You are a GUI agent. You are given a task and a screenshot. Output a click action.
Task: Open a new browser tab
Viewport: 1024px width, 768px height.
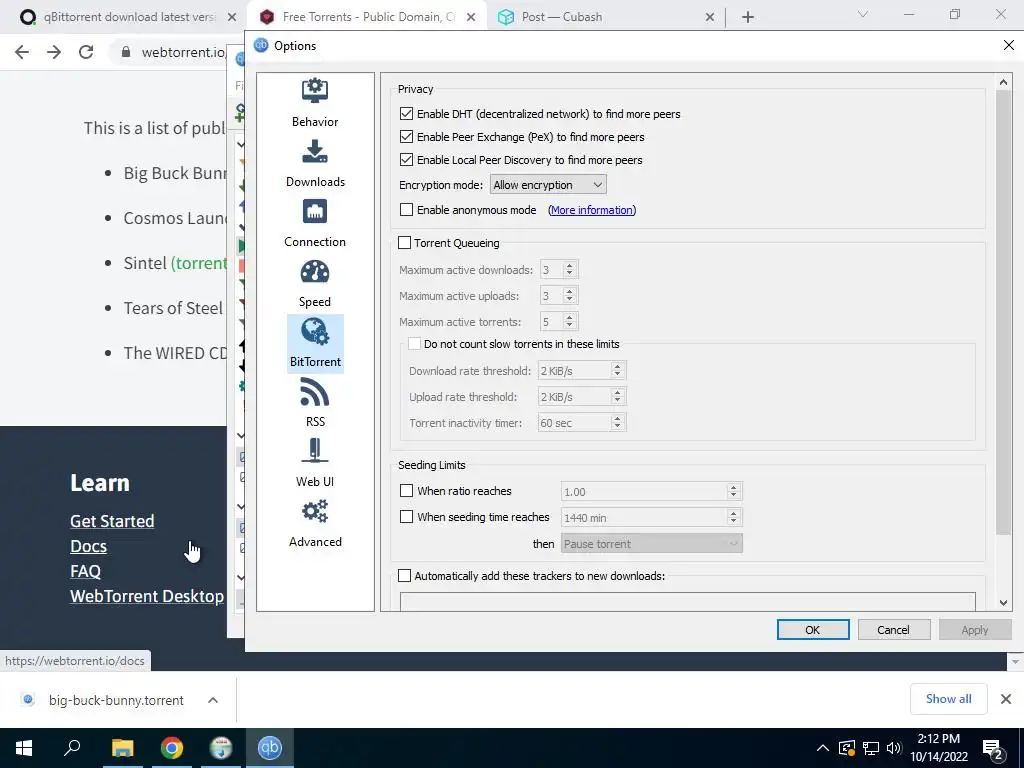coord(748,17)
